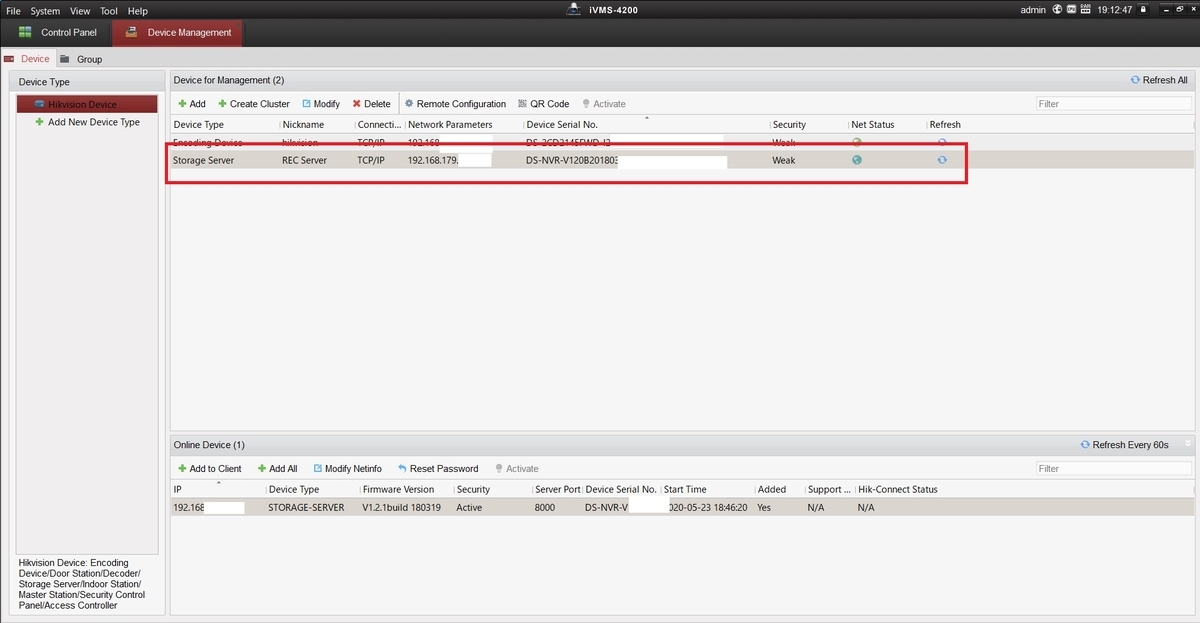Open the View menu
Image resolution: width=1200 pixels, height=623 pixels.
click(x=80, y=11)
